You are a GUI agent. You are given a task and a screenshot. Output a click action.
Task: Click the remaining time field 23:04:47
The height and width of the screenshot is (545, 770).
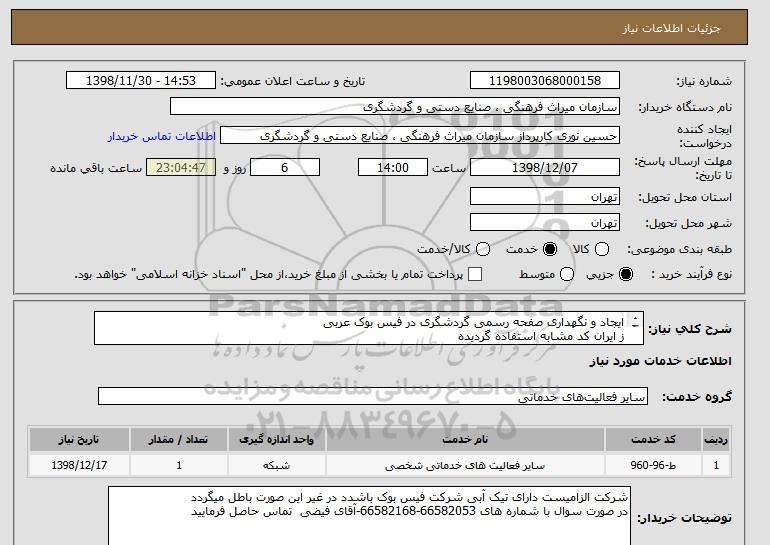(x=181, y=167)
